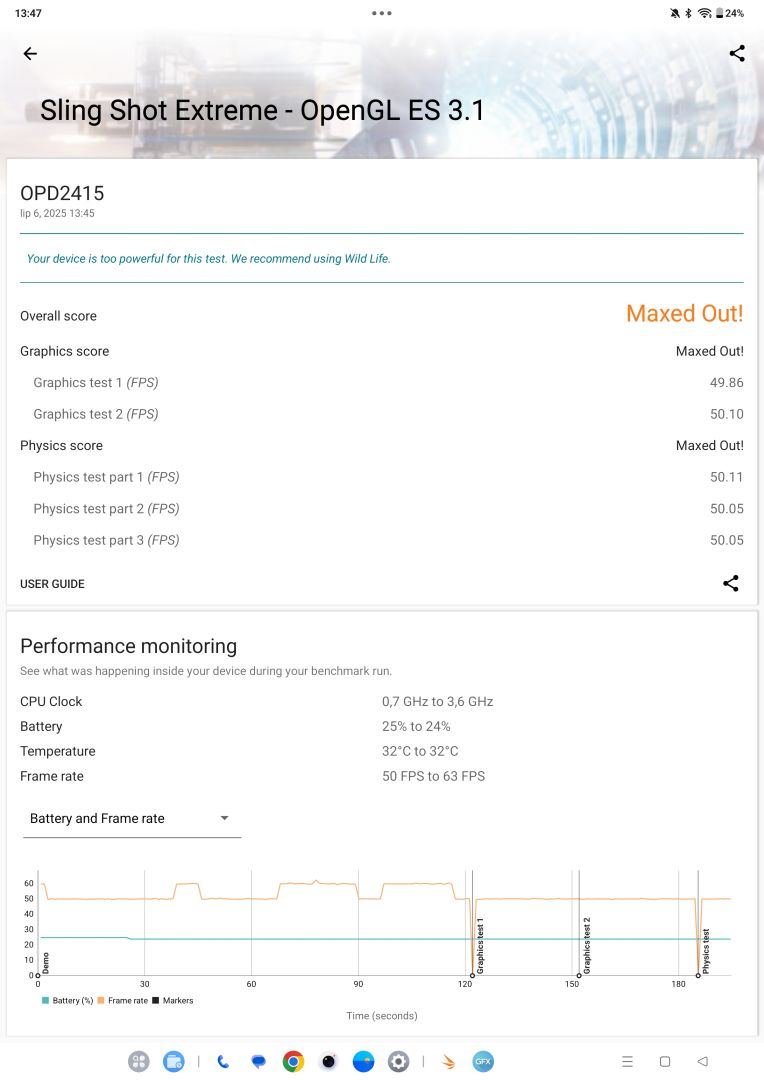Tap the Wild Life recommendation message
This screenshot has height=1080, width=764.
209,259
